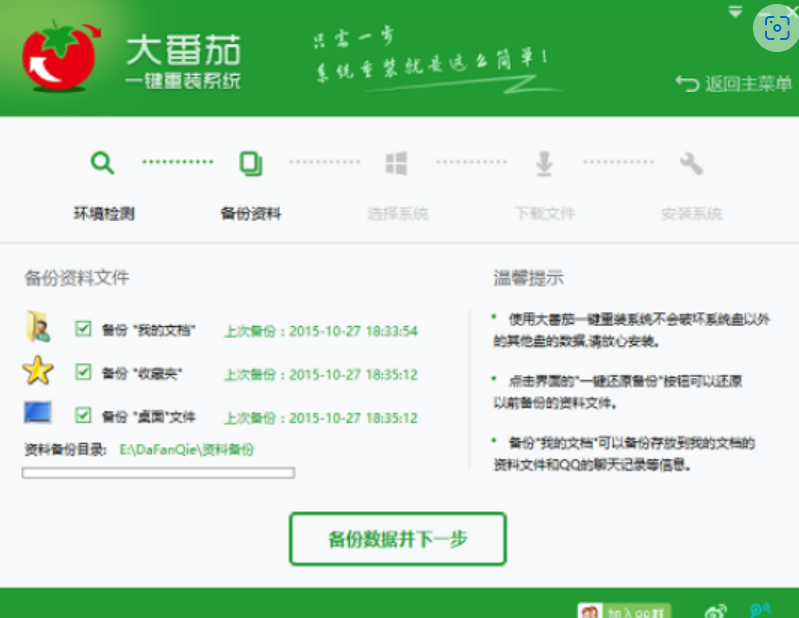Screen dimensions: 799x618
Task: Click the 备份资料 copy step icon
Action: pyautogui.click(x=250, y=163)
